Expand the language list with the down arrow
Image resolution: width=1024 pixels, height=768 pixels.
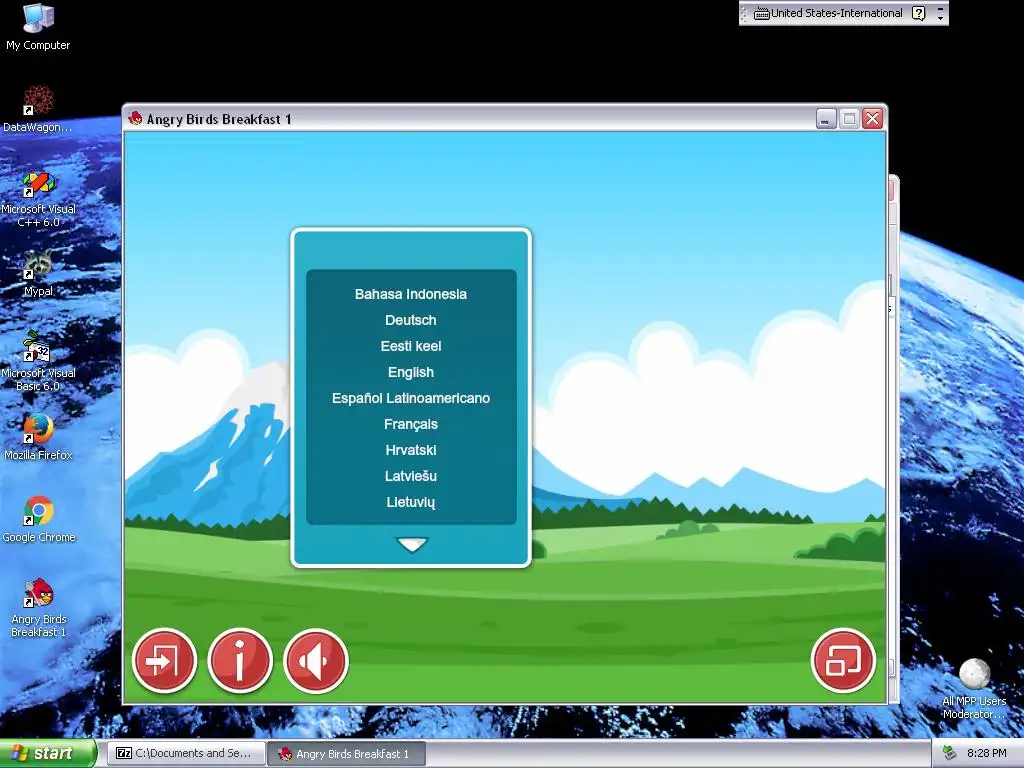[412, 544]
